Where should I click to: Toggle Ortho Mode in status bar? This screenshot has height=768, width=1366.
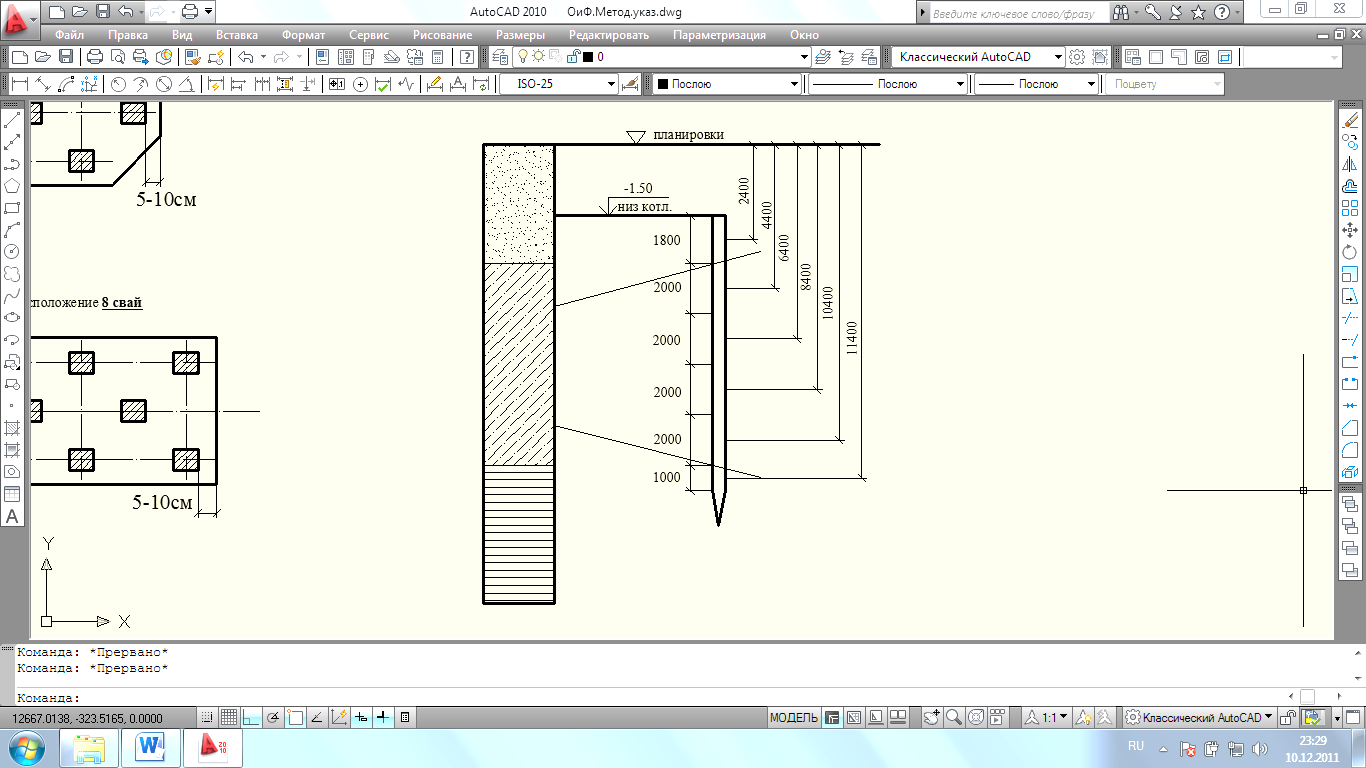pyautogui.click(x=250, y=718)
